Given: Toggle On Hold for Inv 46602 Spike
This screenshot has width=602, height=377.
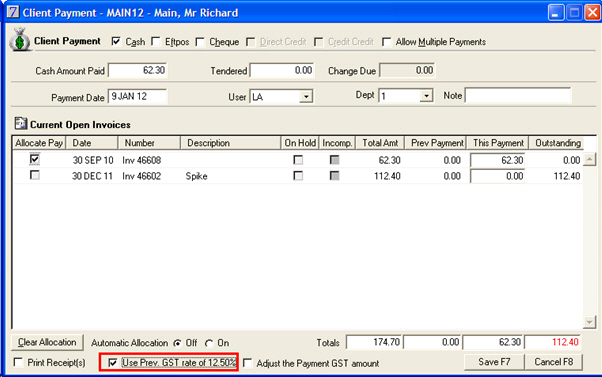Looking at the screenshot, I should coord(298,176).
